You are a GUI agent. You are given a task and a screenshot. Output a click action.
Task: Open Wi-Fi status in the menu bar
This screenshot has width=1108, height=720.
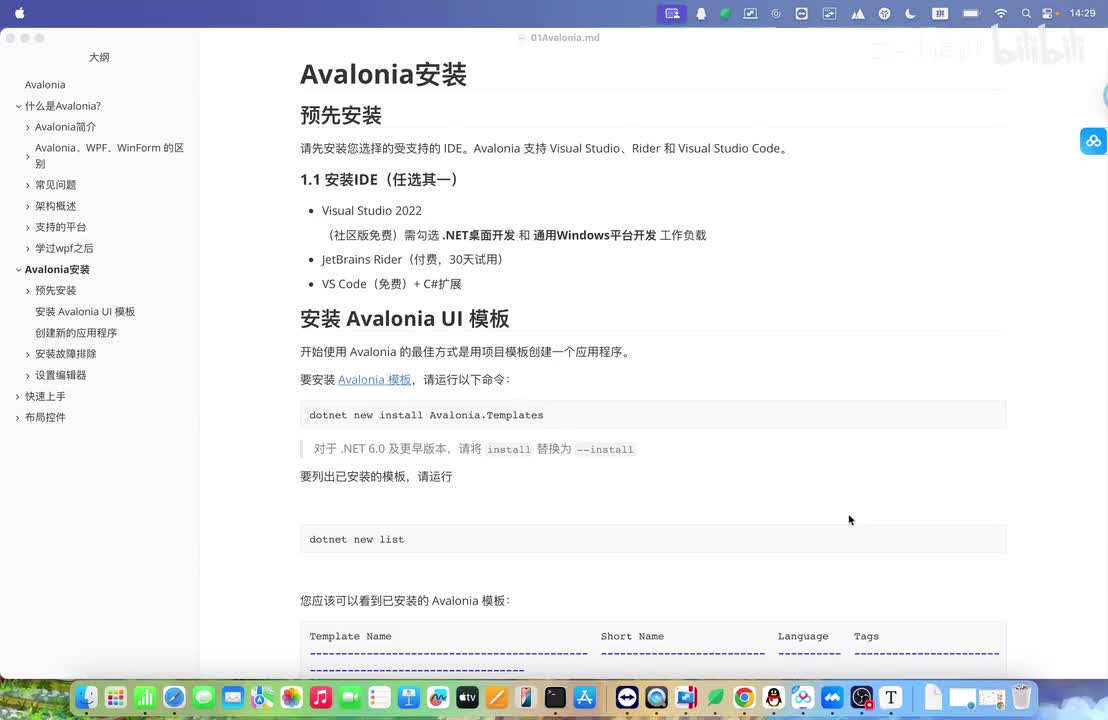1001,13
